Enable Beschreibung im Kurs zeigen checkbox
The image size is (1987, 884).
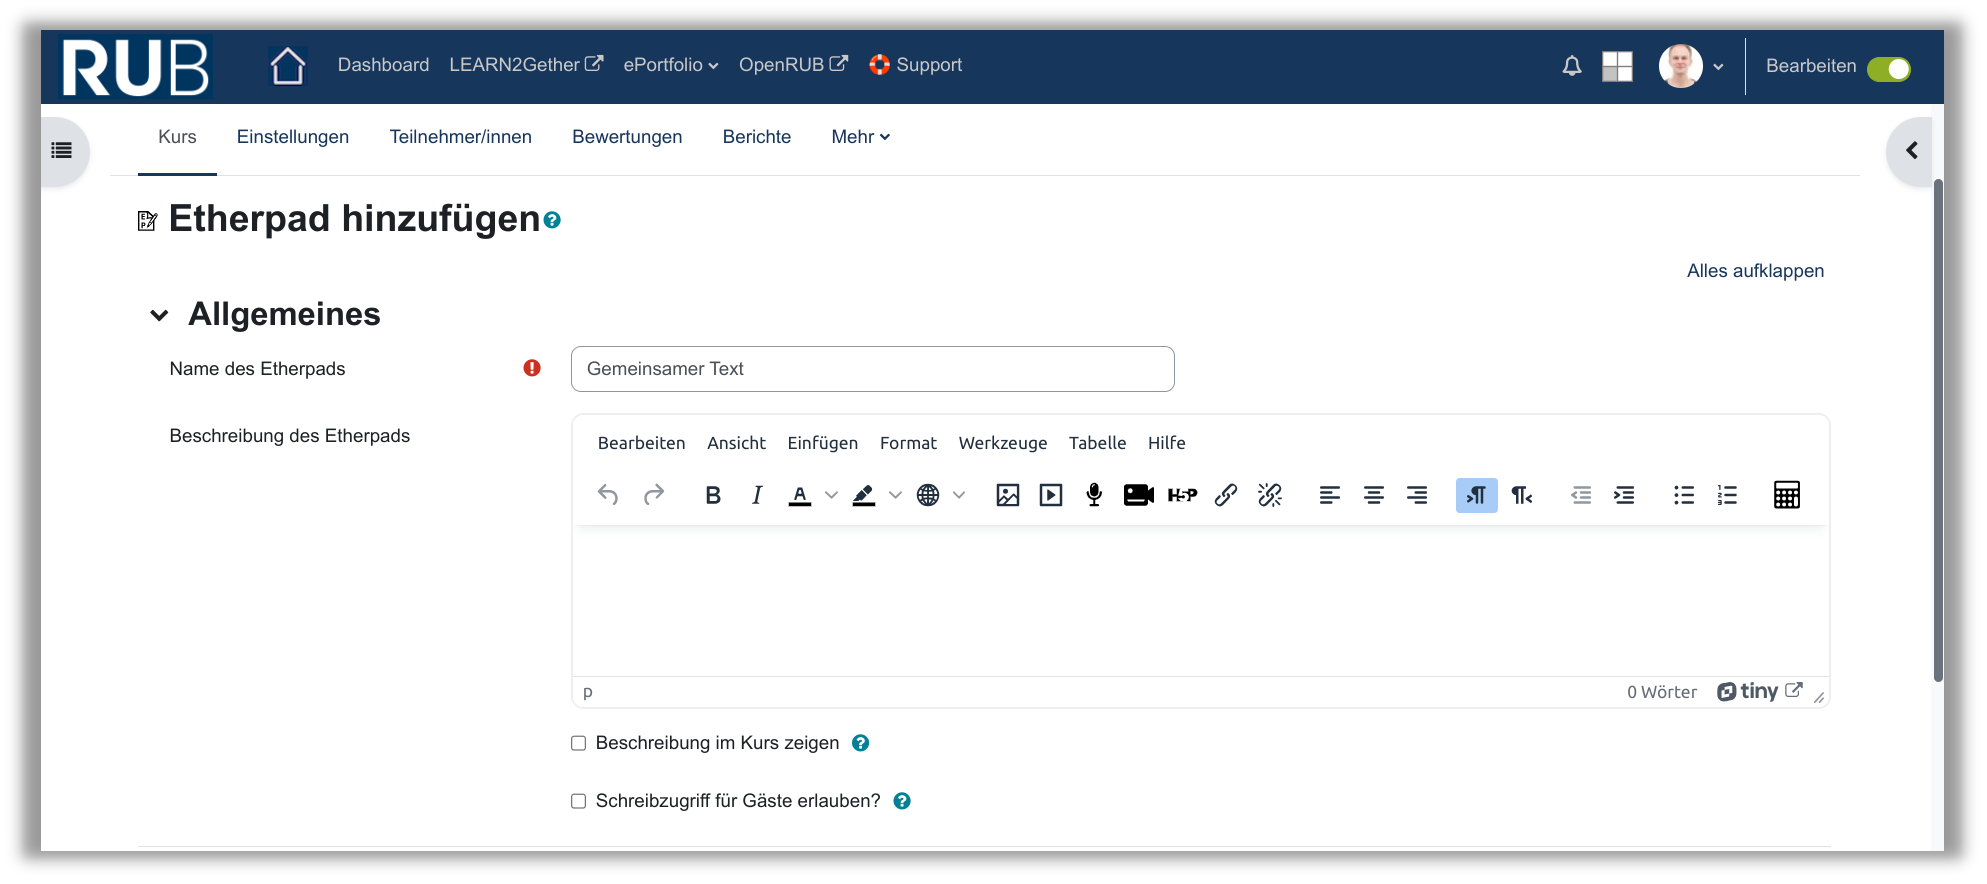point(578,743)
